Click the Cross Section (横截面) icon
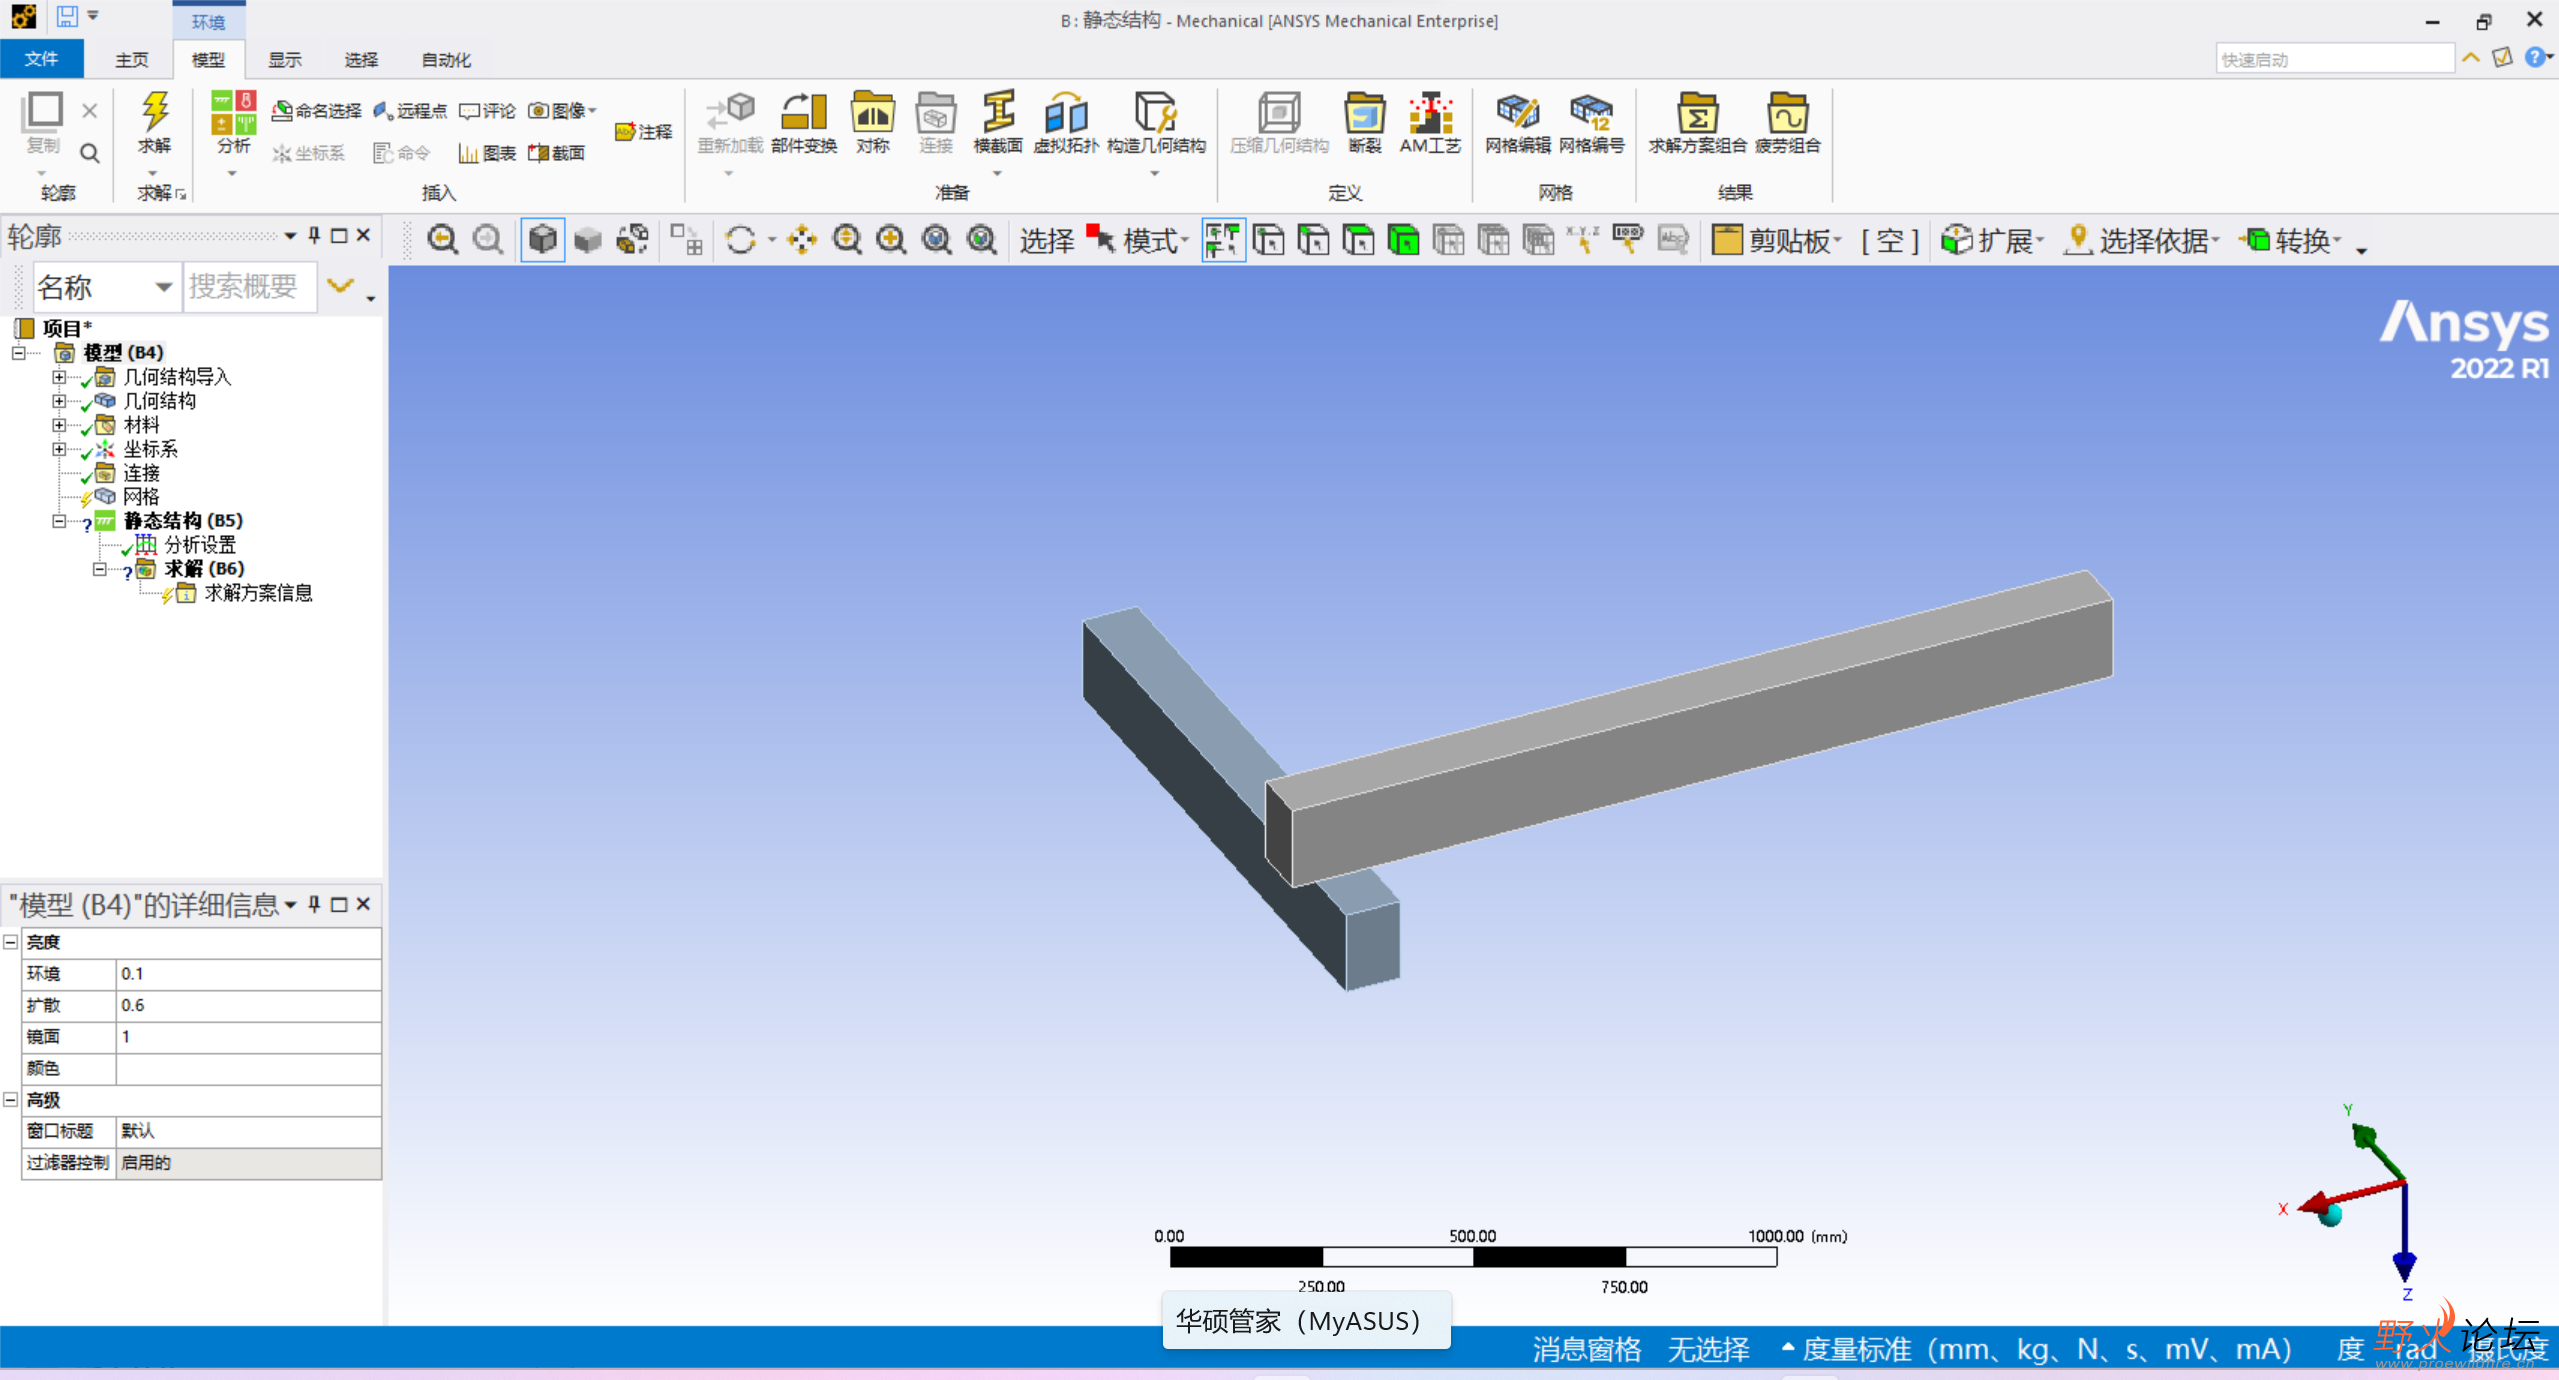Viewport: 2559px width, 1380px height. click(x=998, y=123)
